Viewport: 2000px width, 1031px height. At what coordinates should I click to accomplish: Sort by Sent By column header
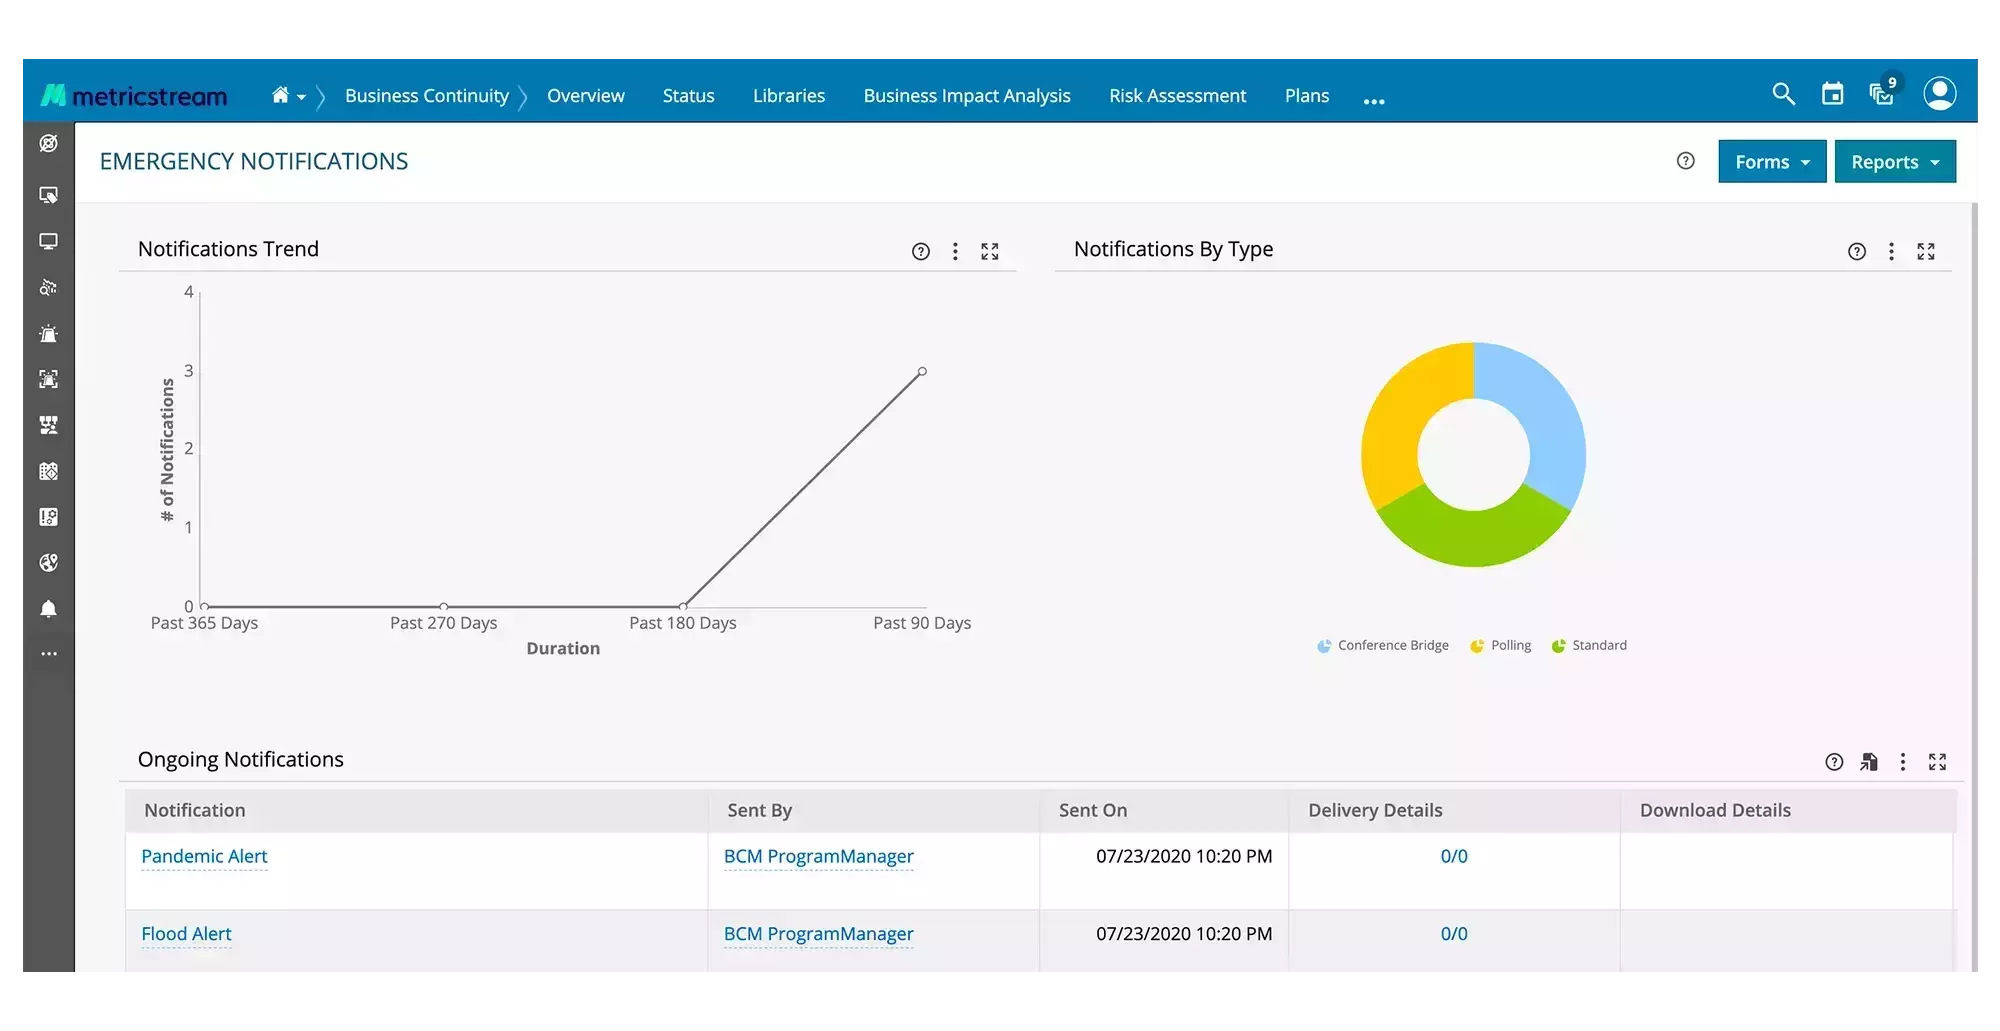pyautogui.click(x=874, y=811)
